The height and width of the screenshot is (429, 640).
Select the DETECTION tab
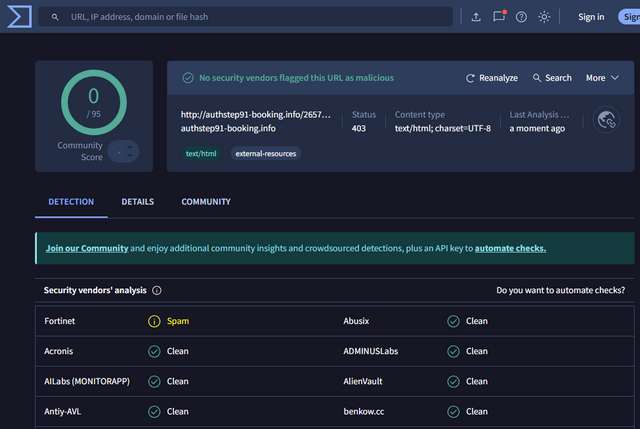71,202
